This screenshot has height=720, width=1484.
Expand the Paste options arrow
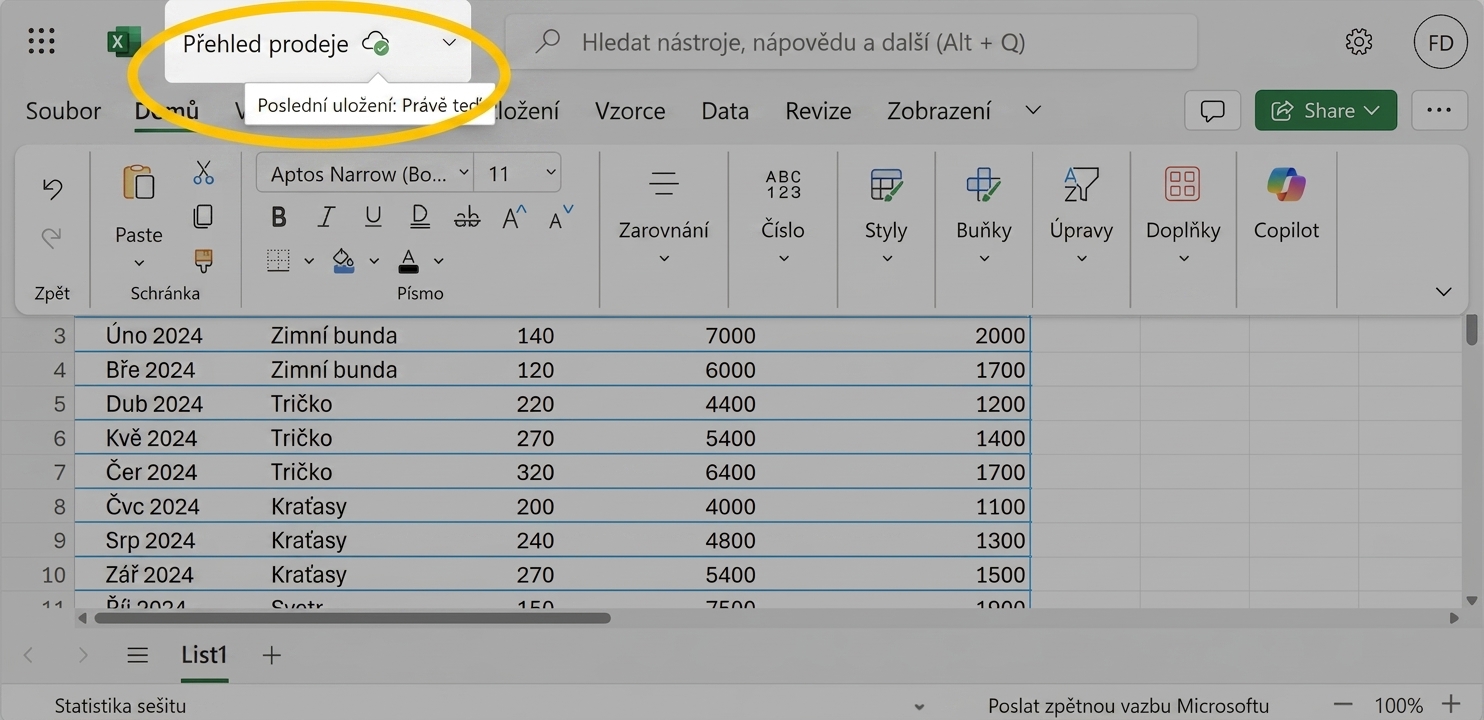(x=139, y=263)
